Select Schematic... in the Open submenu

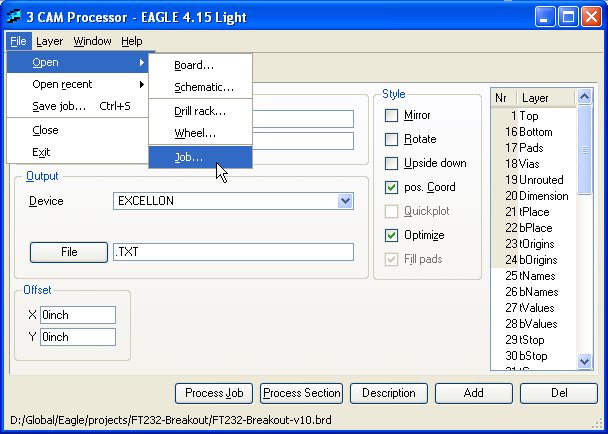pyautogui.click(x=200, y=87)
